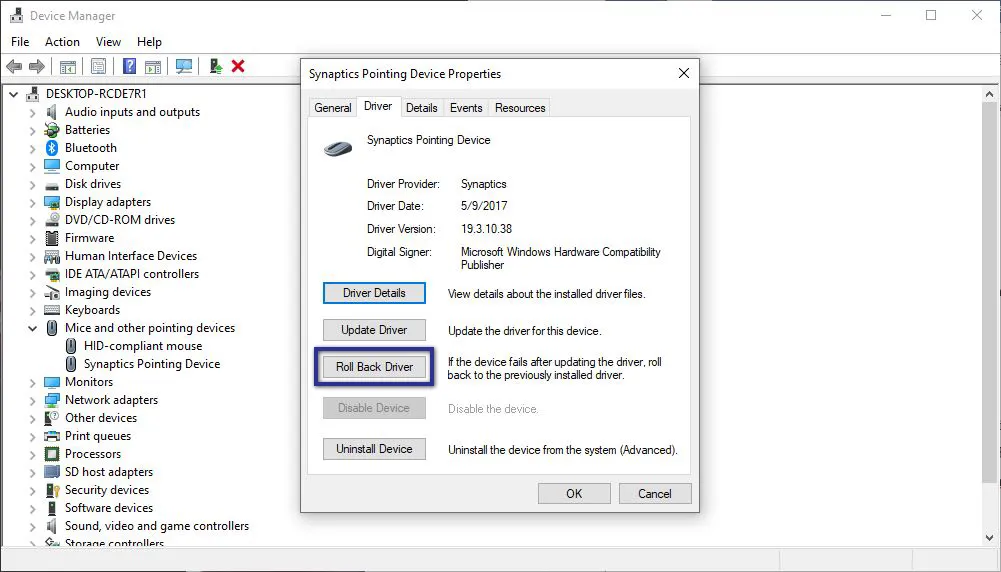1001x572 pixels.
Task: Click the driver date value 5/9/2017
Action: (484, 206)
